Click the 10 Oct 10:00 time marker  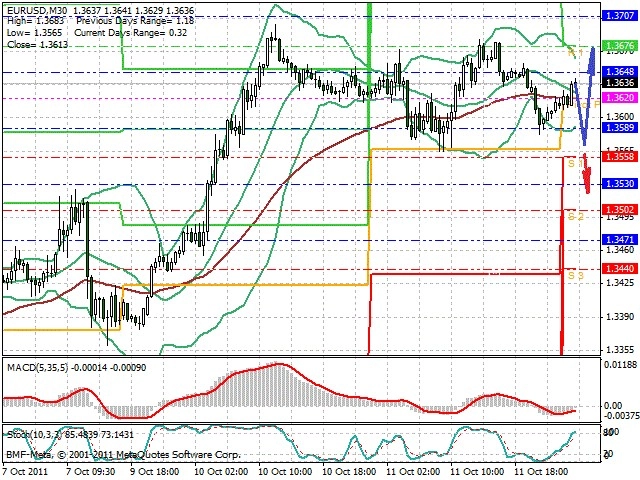click(287, 471)
